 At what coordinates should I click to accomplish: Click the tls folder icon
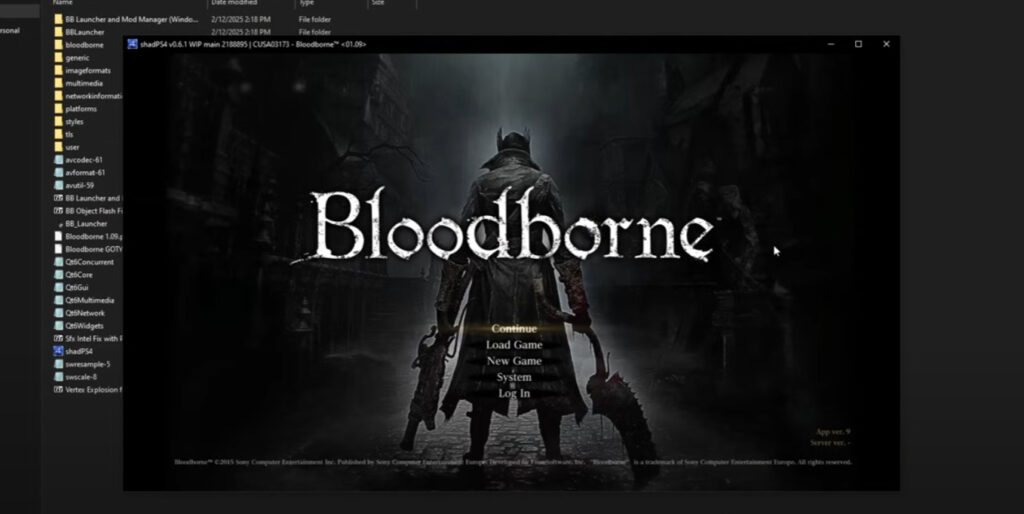pyautogui.click(x=59, y=134)
